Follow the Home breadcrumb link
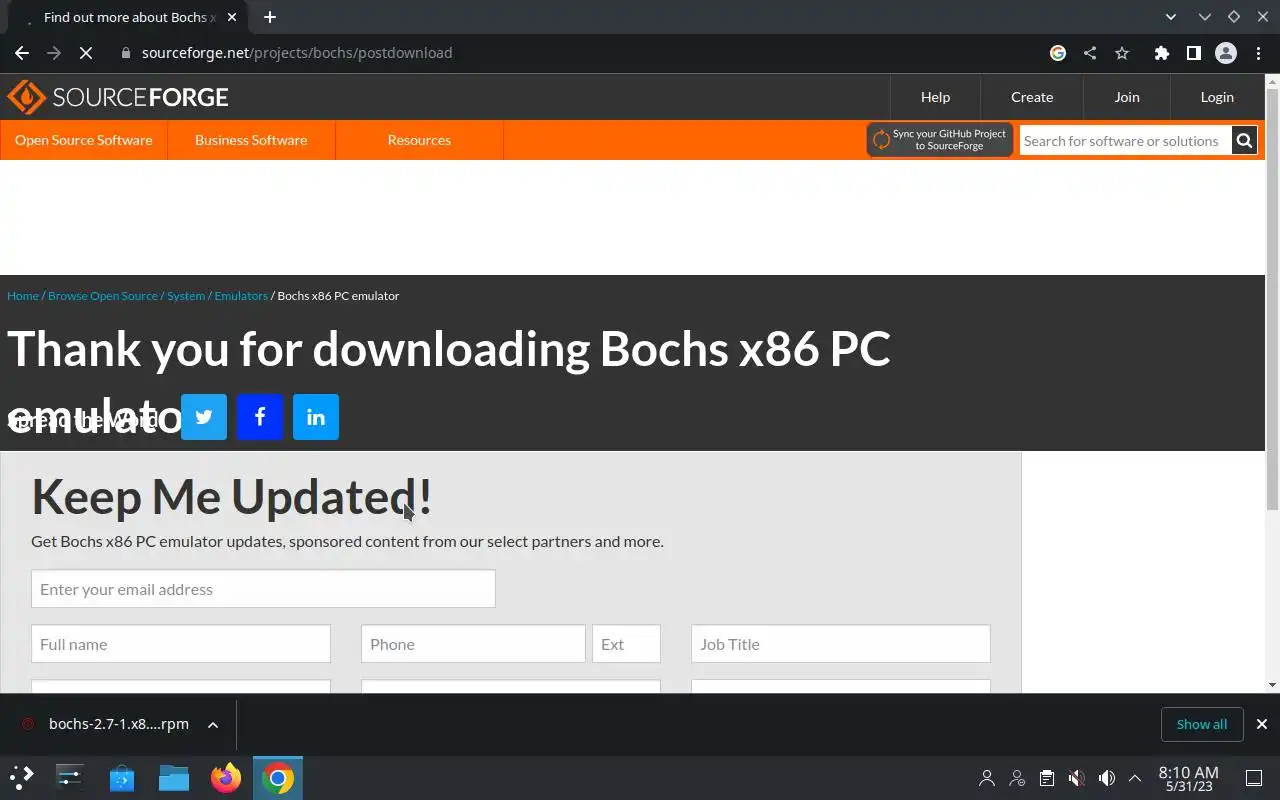The width and height of the screenshot is (1280, 800). point(23,296)
